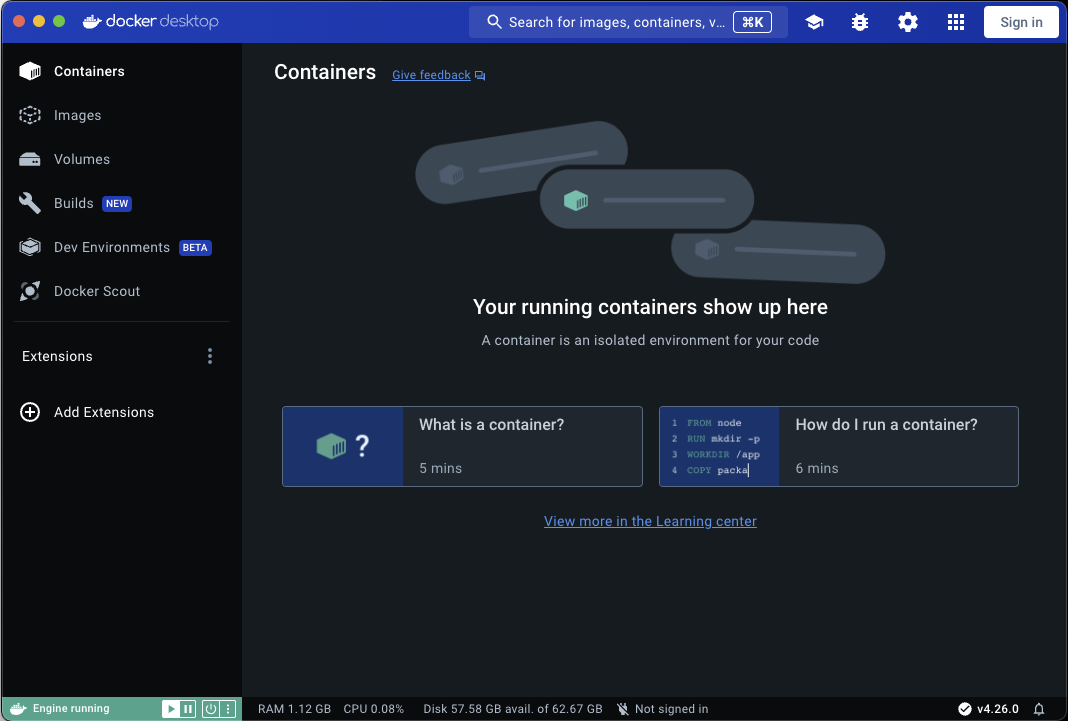Open the Docker apps grid icon
1068x721 pixels.
tap(956, 22)
